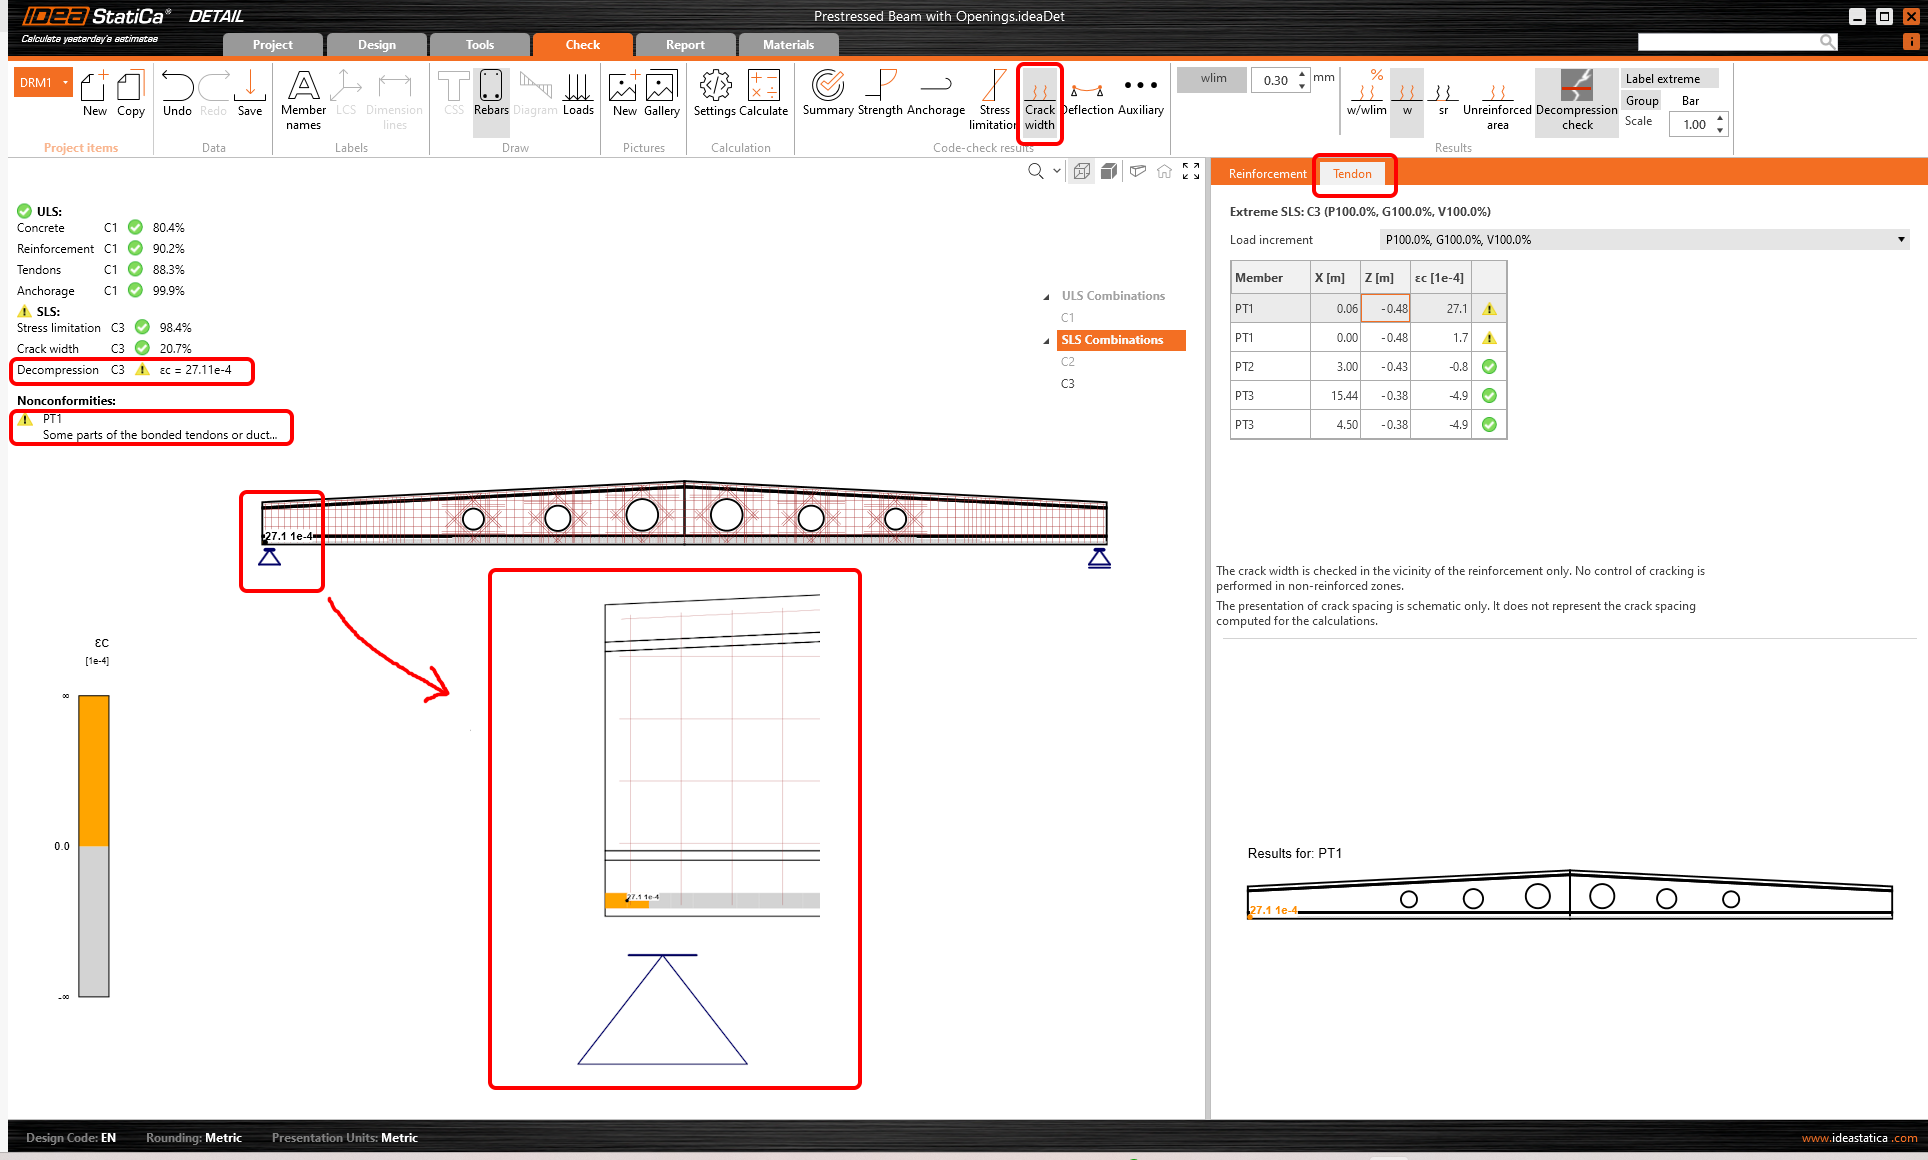Screen dimensions: 1928x1160
Task: Select the C2 SLS combination
Action: click(x=1068, y=362)
